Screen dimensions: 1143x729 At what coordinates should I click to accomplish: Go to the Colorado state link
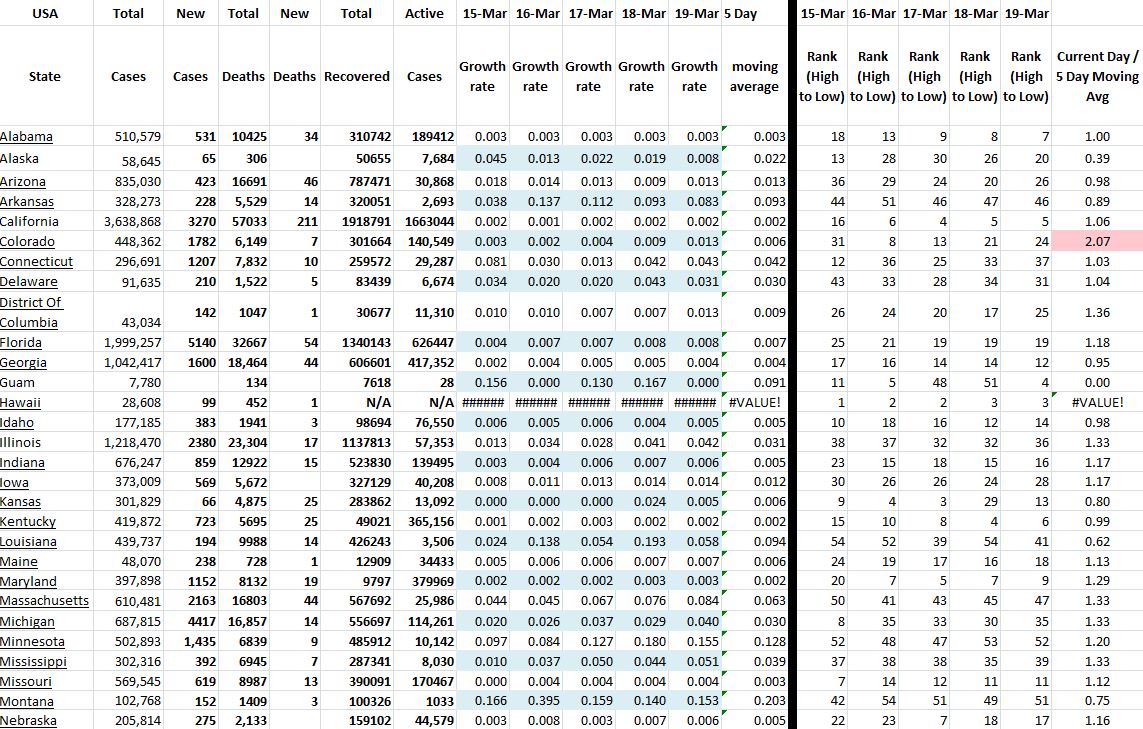click(x=28, y=242)
